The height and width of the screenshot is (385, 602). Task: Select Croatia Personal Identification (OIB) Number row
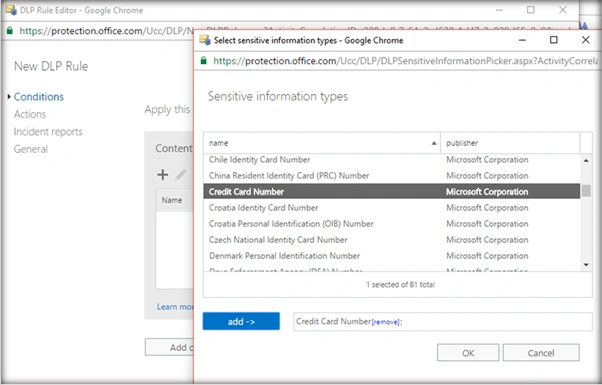pos(392,224)
